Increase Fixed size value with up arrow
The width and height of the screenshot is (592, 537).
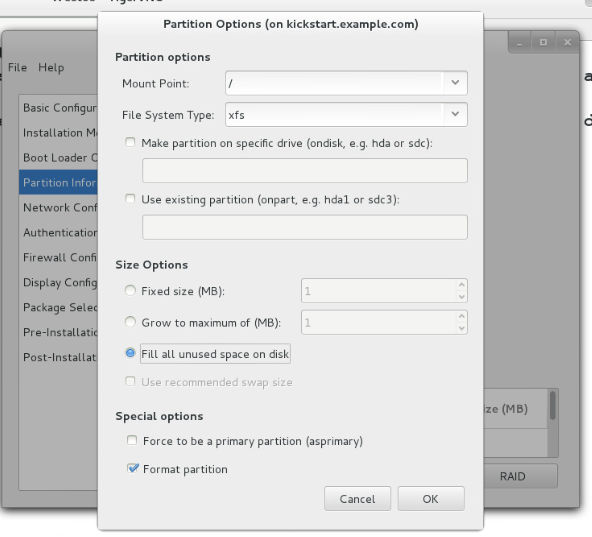tap(461, 285)
